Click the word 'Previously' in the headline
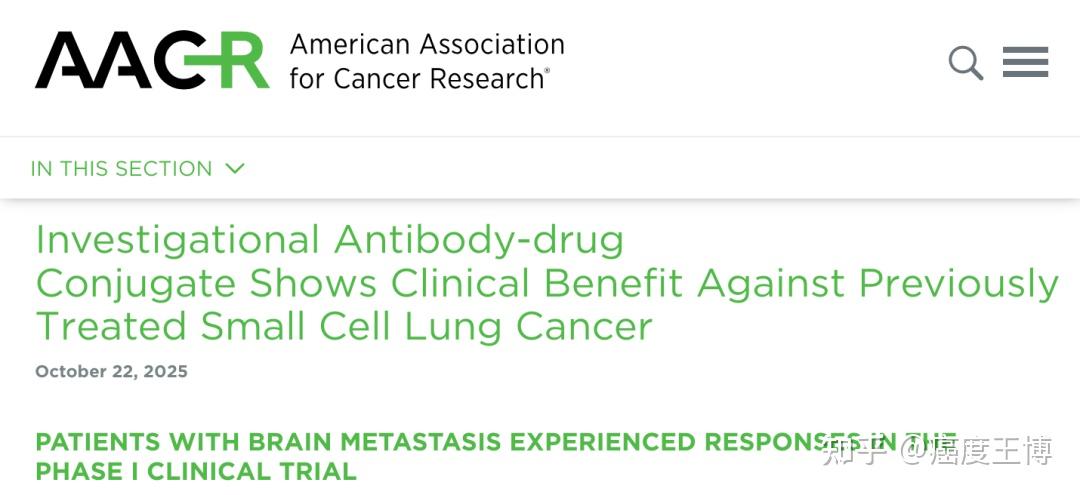 coord(958,284)
